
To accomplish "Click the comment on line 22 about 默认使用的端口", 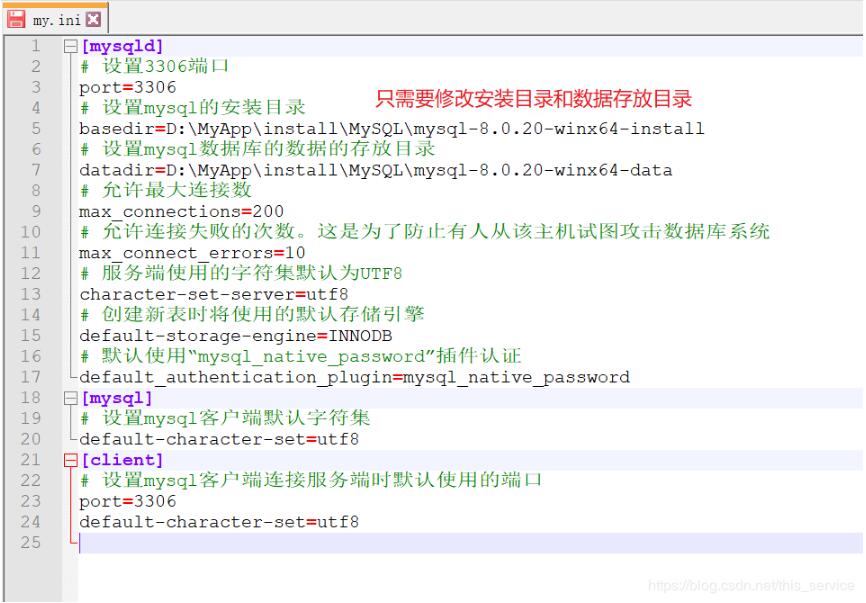I will pos(311,480).
